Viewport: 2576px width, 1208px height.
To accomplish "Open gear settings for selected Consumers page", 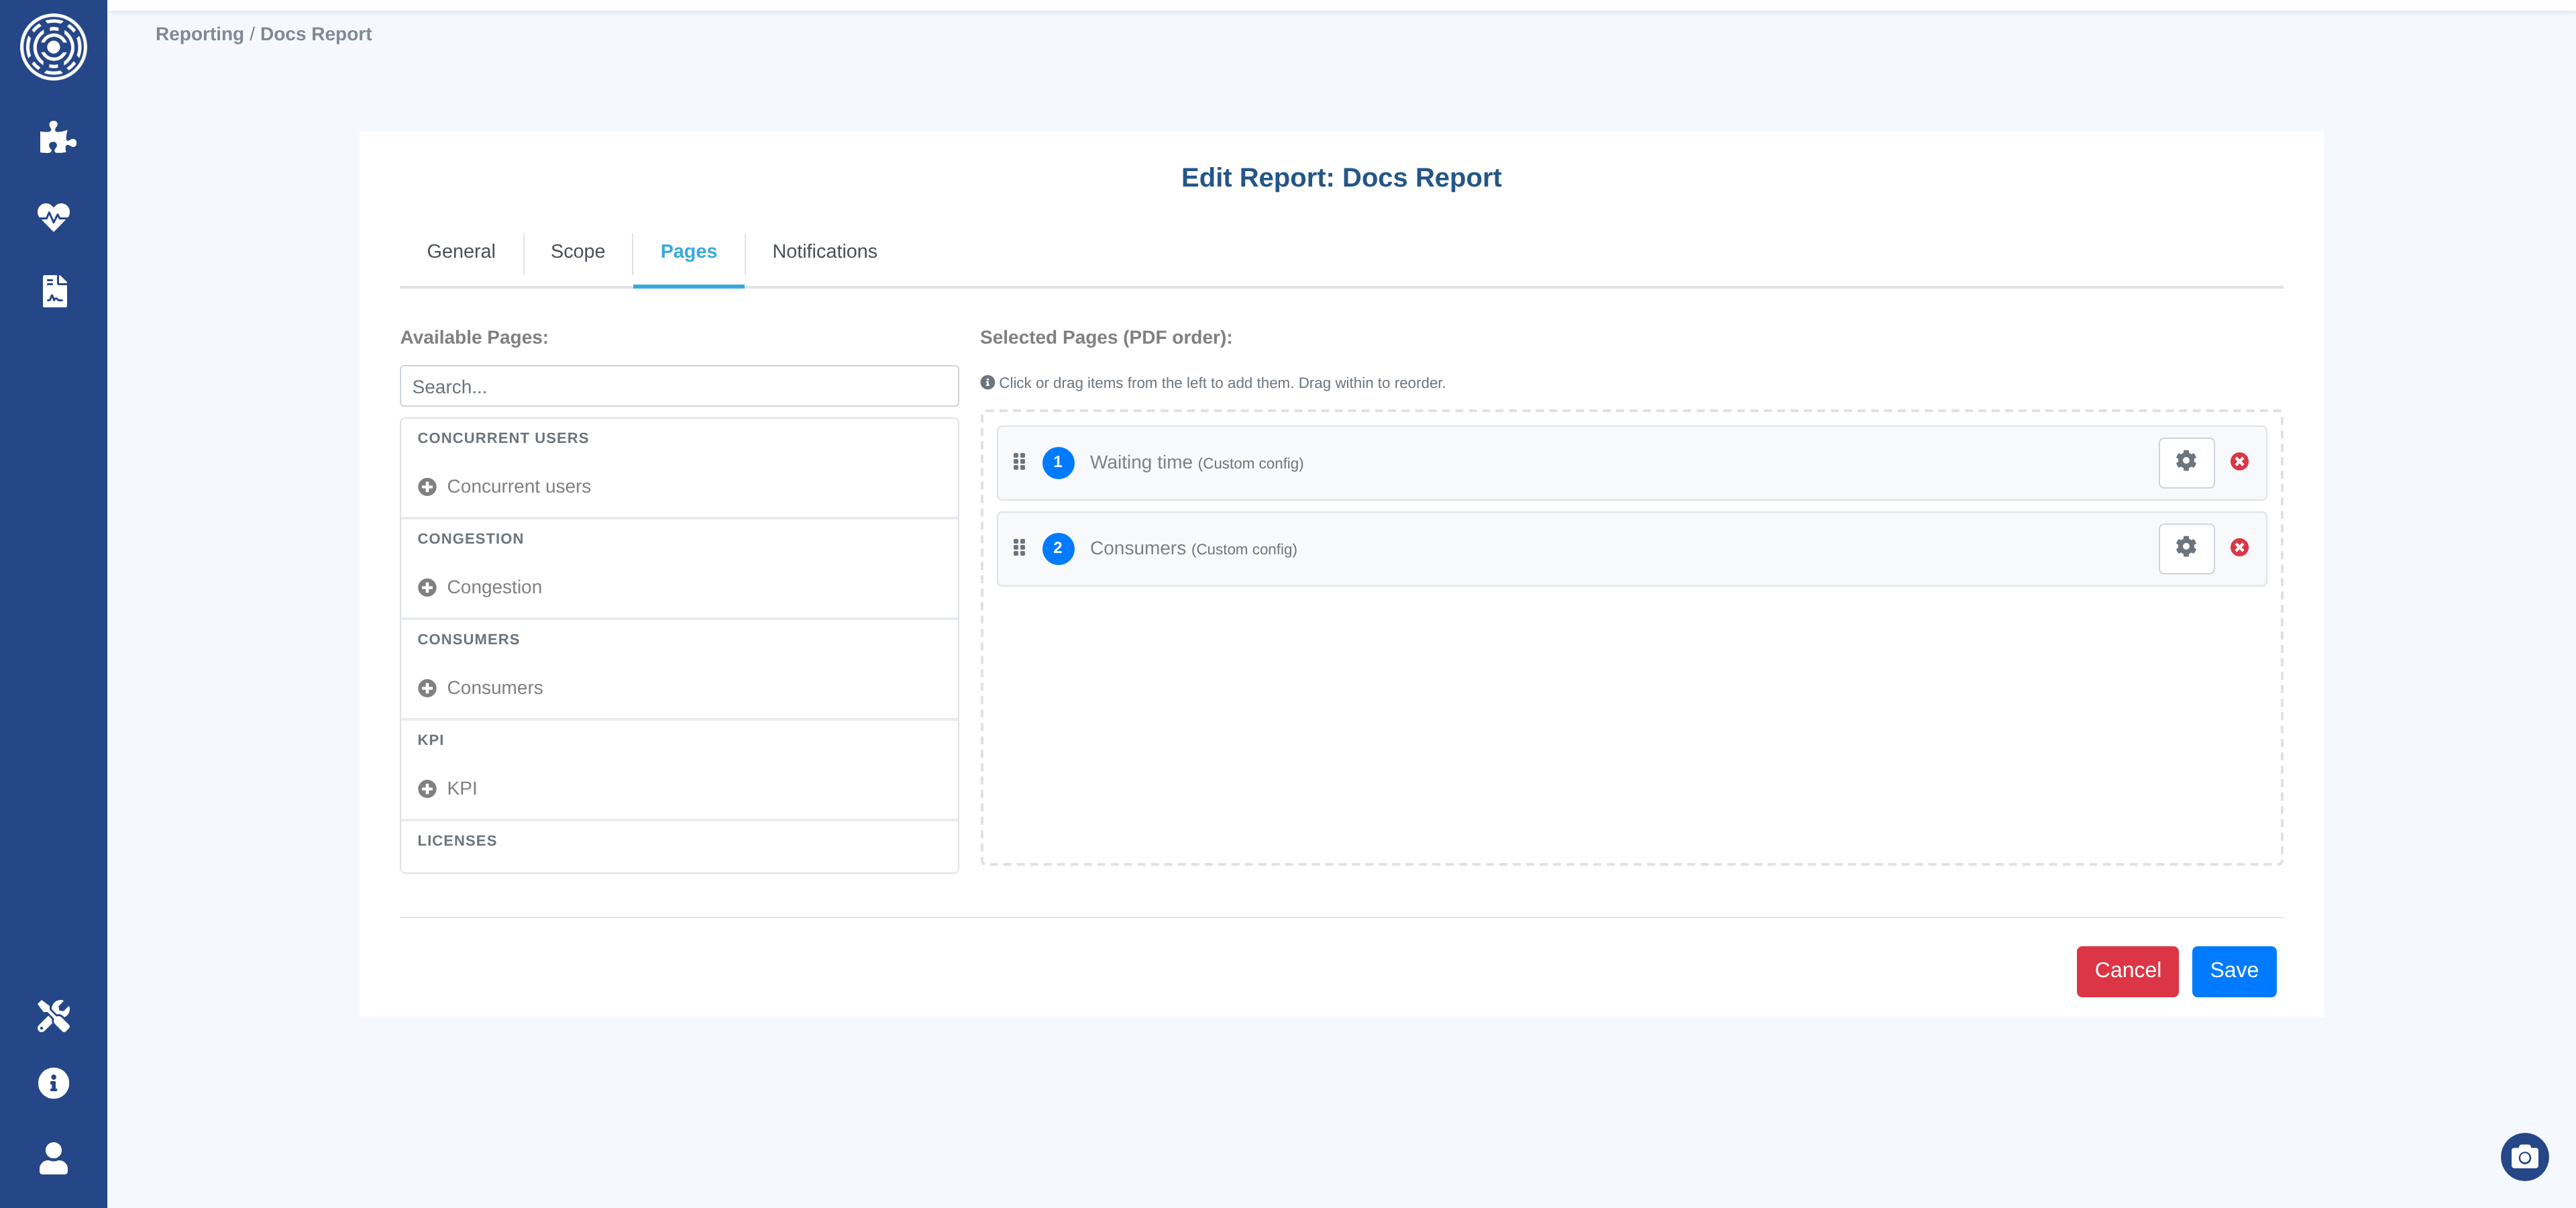I will [2186, 548].
